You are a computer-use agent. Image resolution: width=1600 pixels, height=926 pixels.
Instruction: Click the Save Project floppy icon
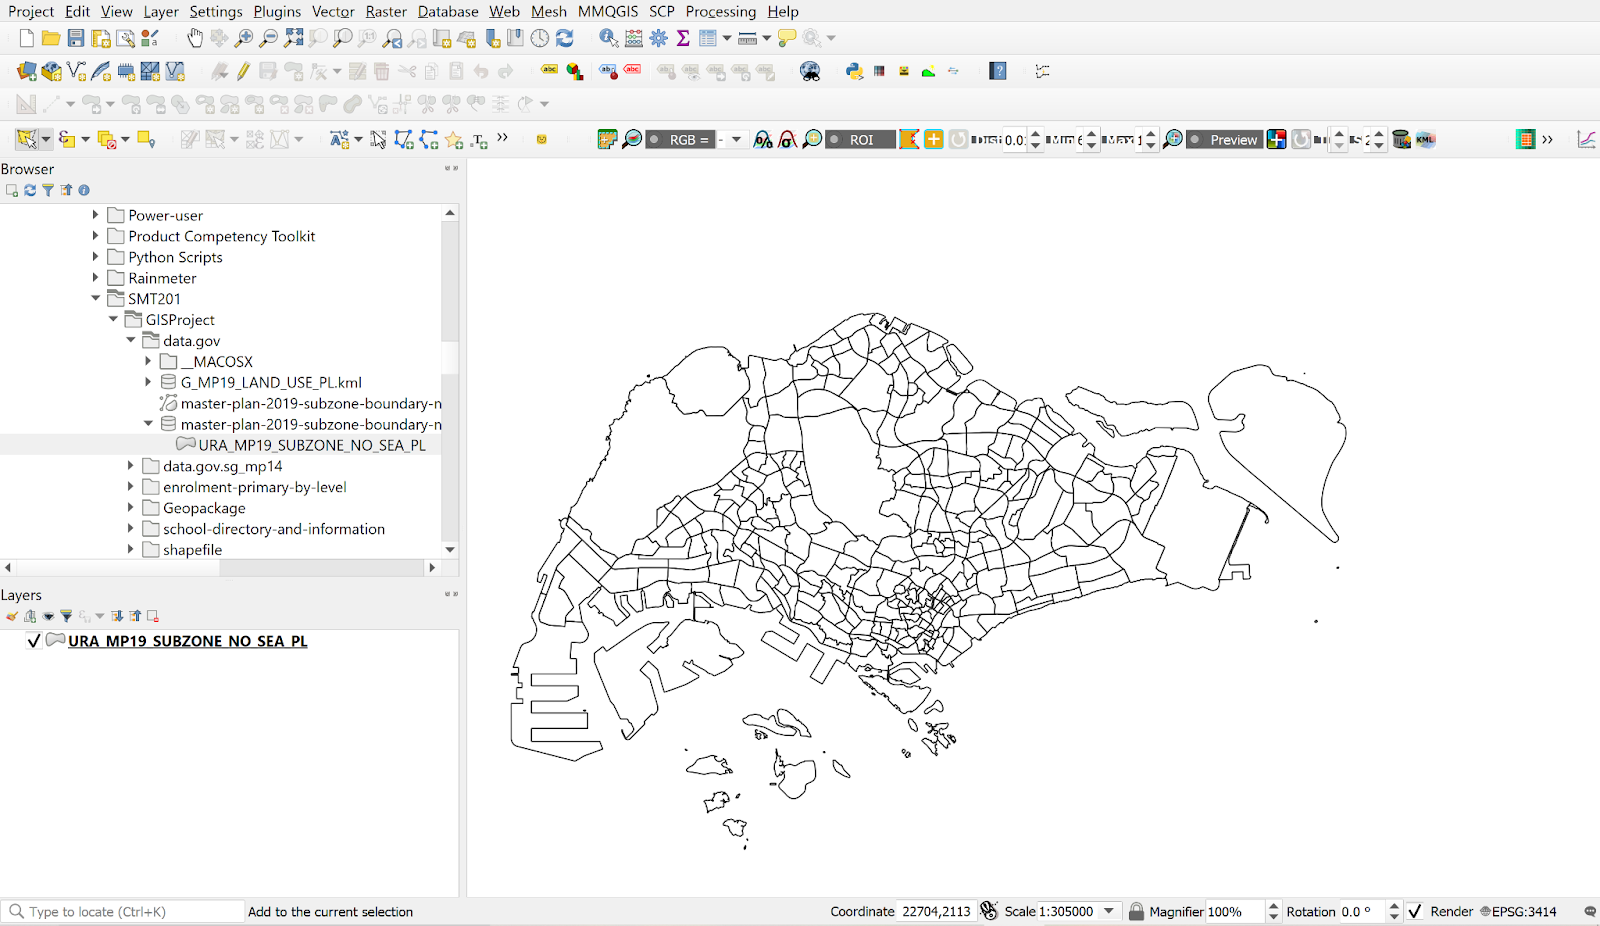tap(75, 38)
